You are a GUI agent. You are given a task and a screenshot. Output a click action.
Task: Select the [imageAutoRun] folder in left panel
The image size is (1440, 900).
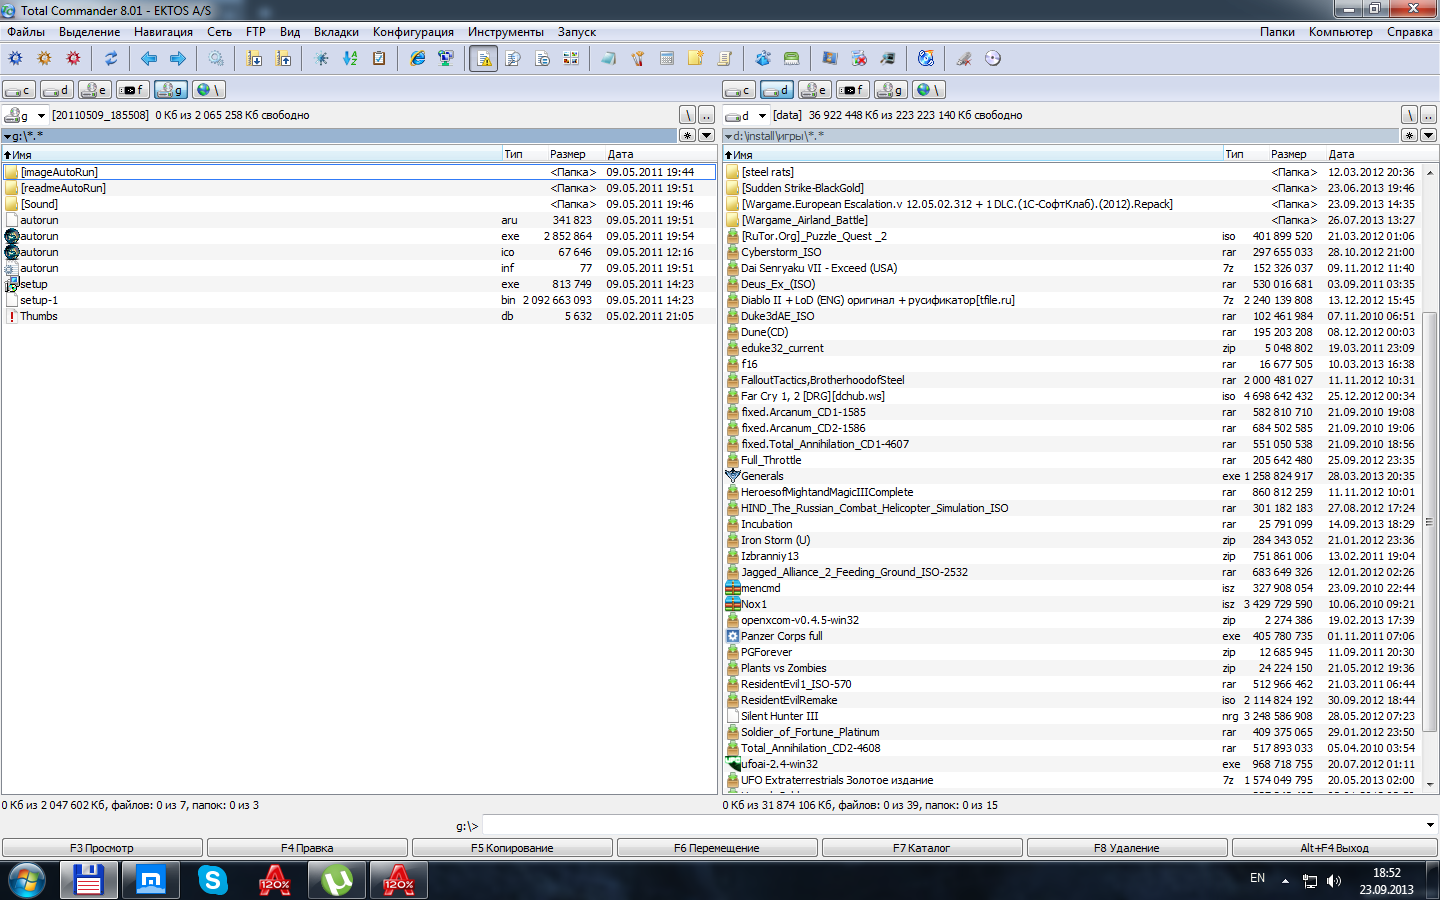360,172
